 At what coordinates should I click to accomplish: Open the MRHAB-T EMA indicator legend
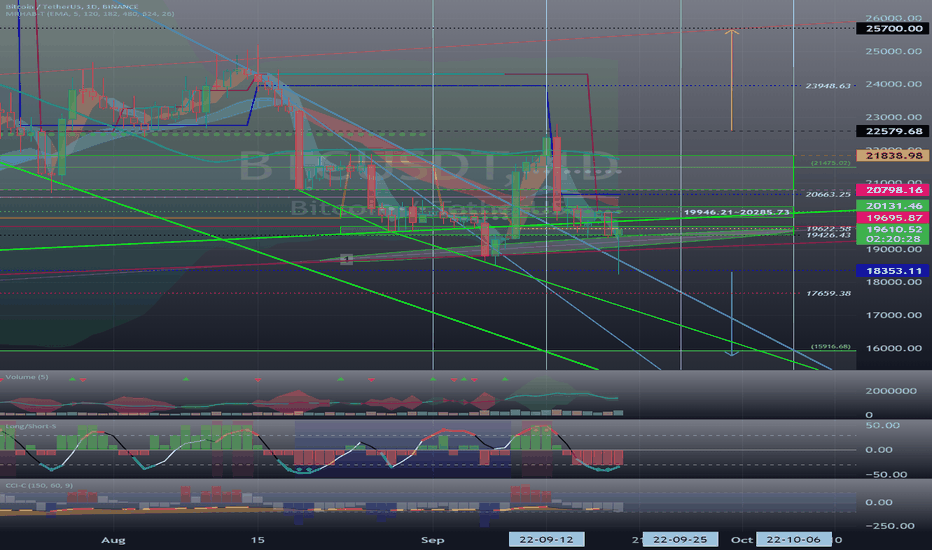[x=90, y=14]
